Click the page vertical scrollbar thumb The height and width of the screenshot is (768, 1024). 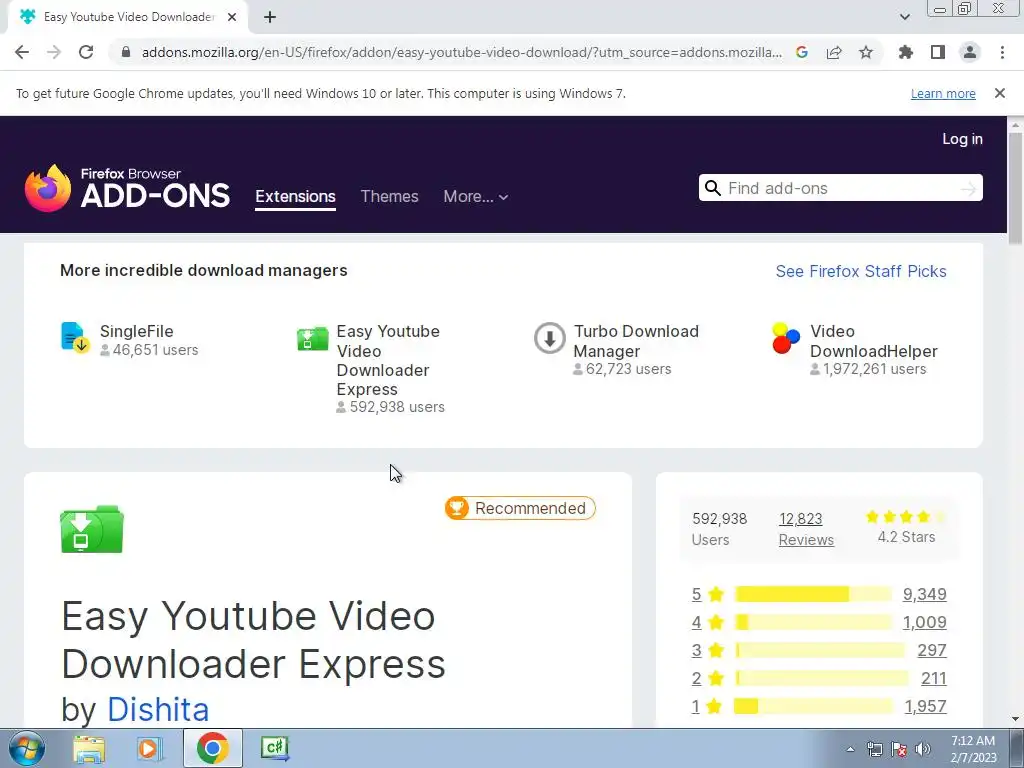coord(1015,188)
